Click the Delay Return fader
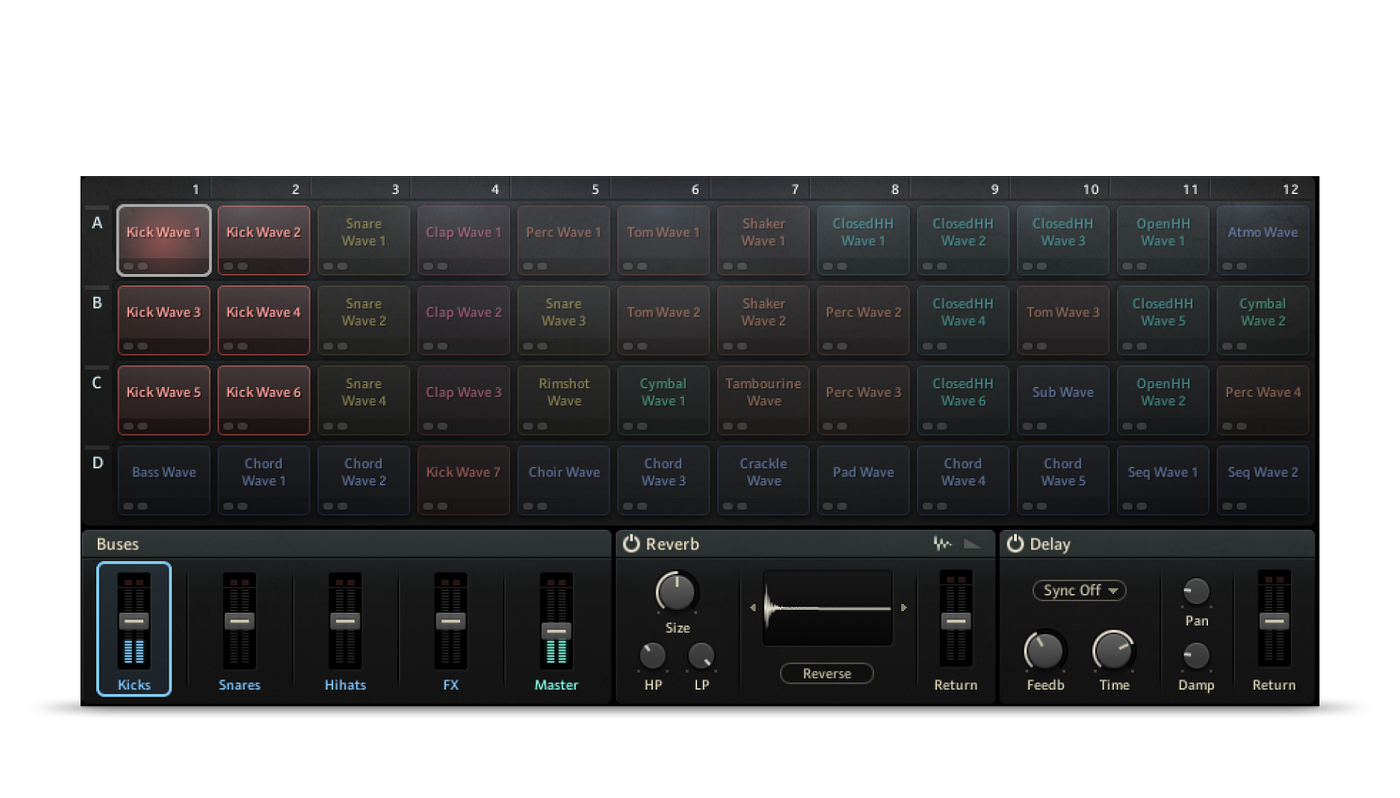The image size is (1400, 798). point(1274,620)
